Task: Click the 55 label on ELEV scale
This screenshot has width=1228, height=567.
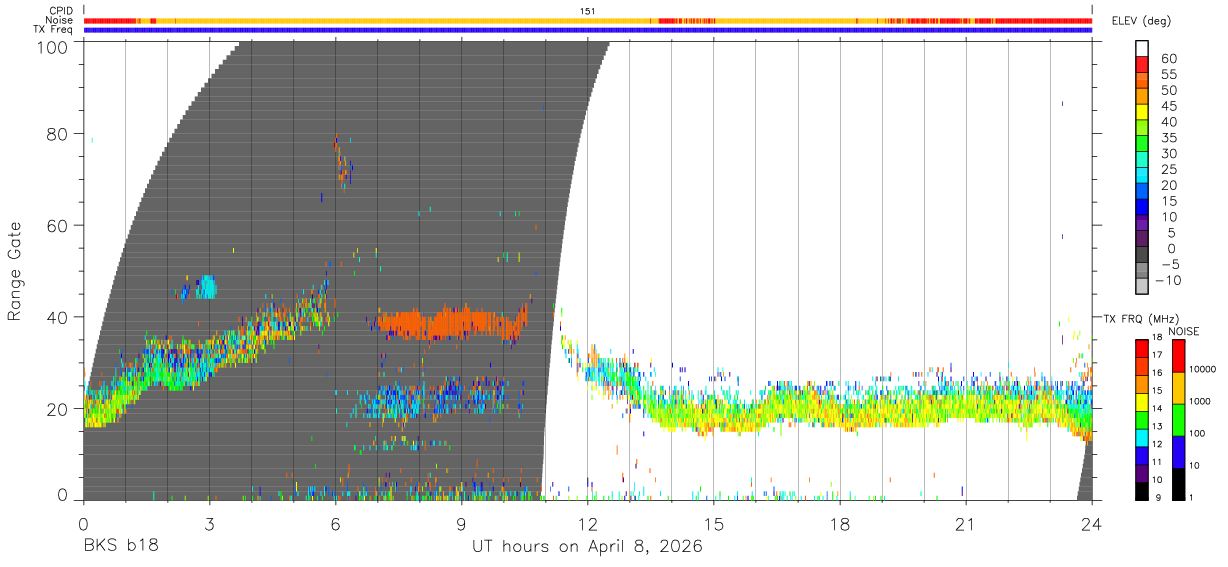Action: [x=1169, y=74]
